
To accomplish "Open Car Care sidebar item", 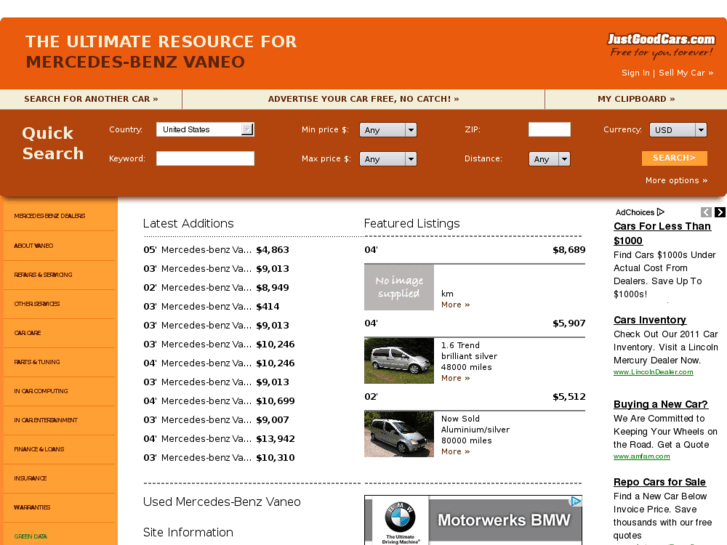I will tap(27, 333).
